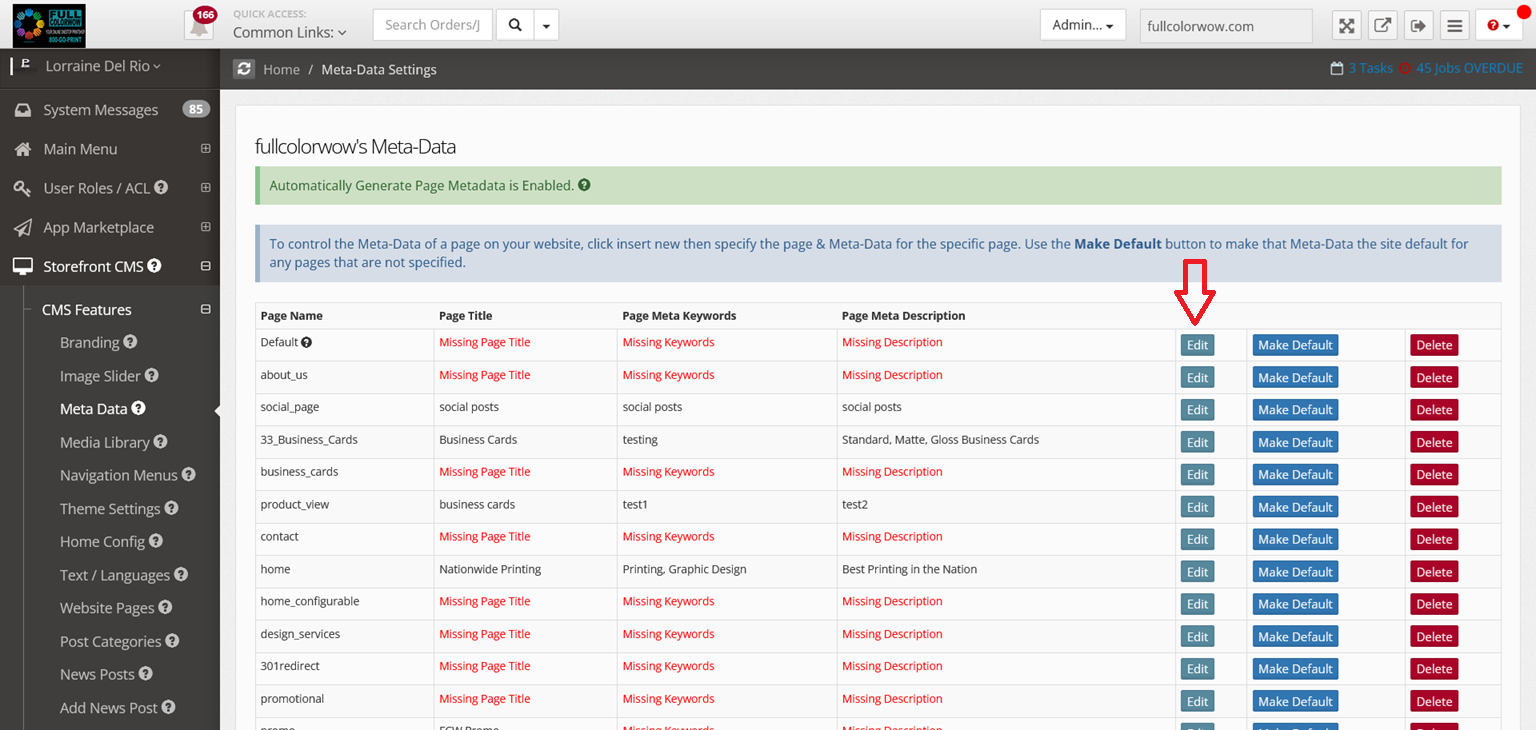Expand the search options caret
The height and width of the screenshot is (730, 1536).
tap(545, 25)
